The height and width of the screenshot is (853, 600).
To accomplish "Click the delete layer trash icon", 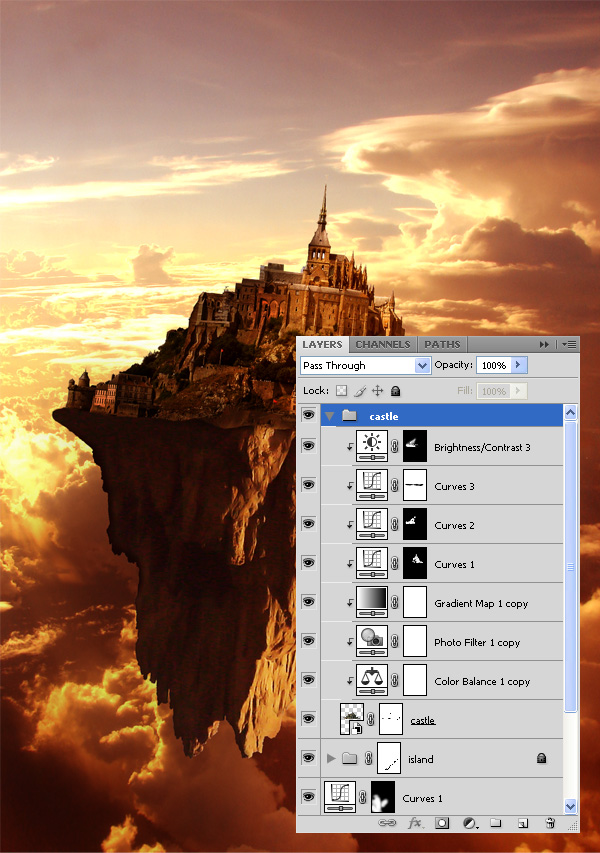I will (550, 823).
